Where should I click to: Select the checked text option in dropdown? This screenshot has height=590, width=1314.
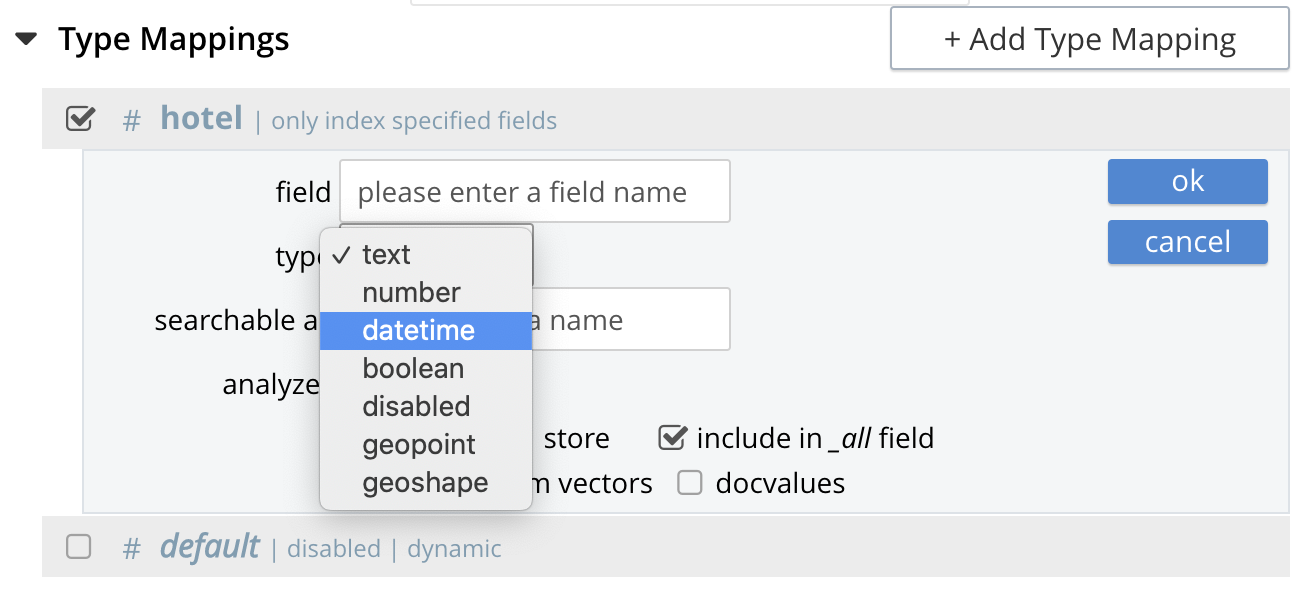pos(386,255)
